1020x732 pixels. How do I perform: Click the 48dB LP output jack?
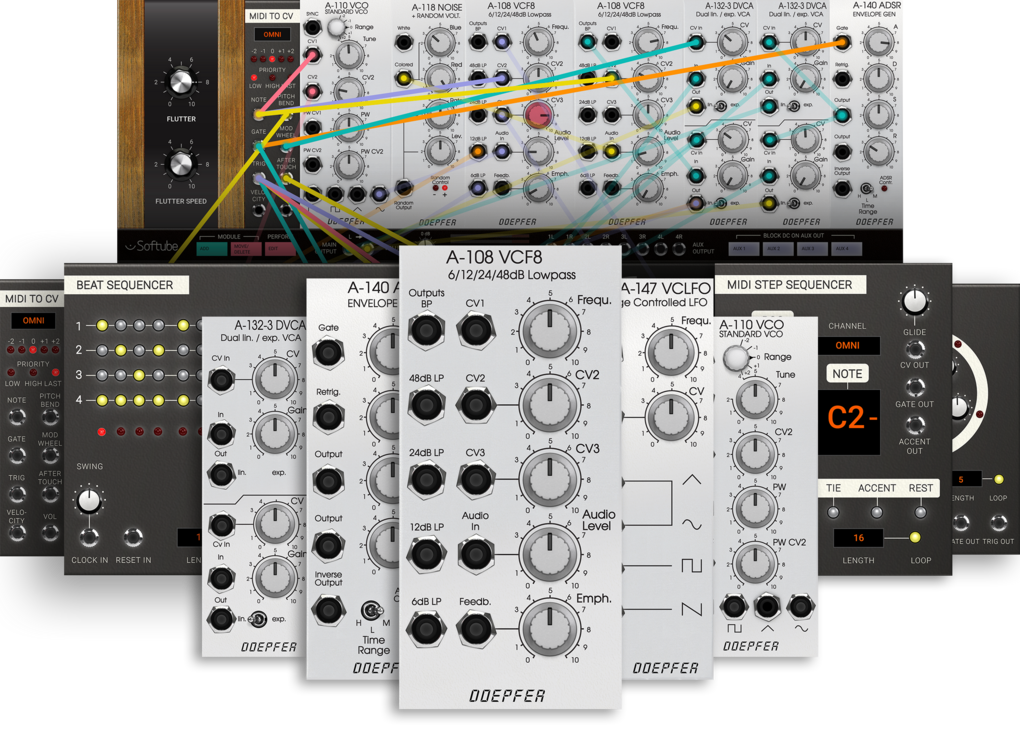point(427,403)
